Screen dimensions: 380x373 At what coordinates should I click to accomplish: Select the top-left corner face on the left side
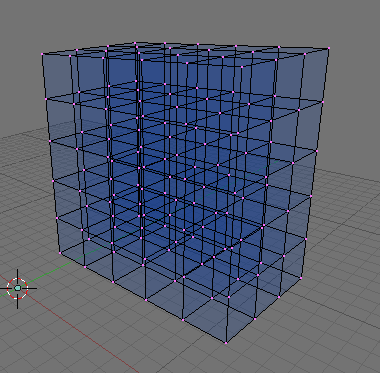[59, 79]
